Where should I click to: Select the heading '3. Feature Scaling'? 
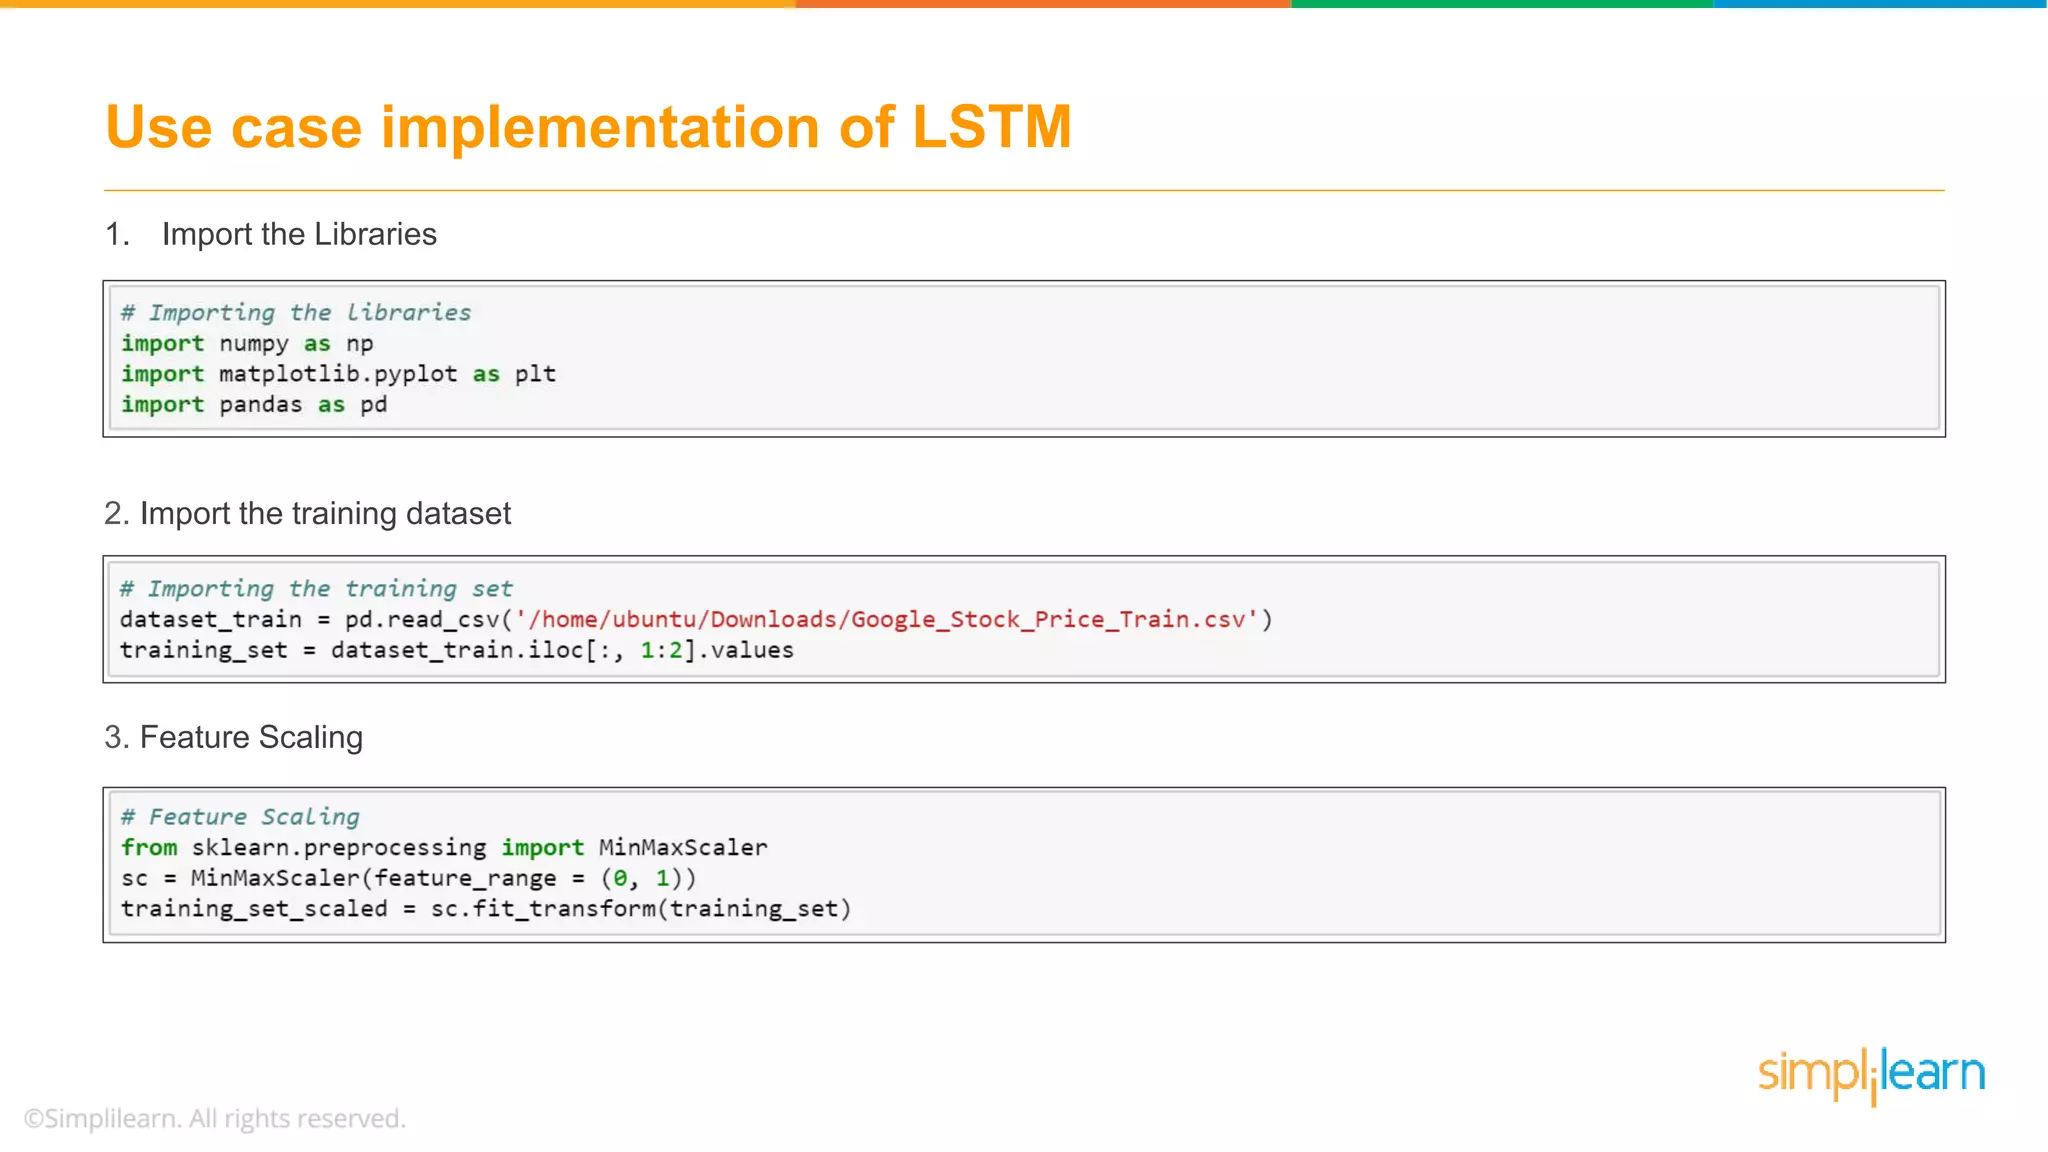(x=234, y=737)
